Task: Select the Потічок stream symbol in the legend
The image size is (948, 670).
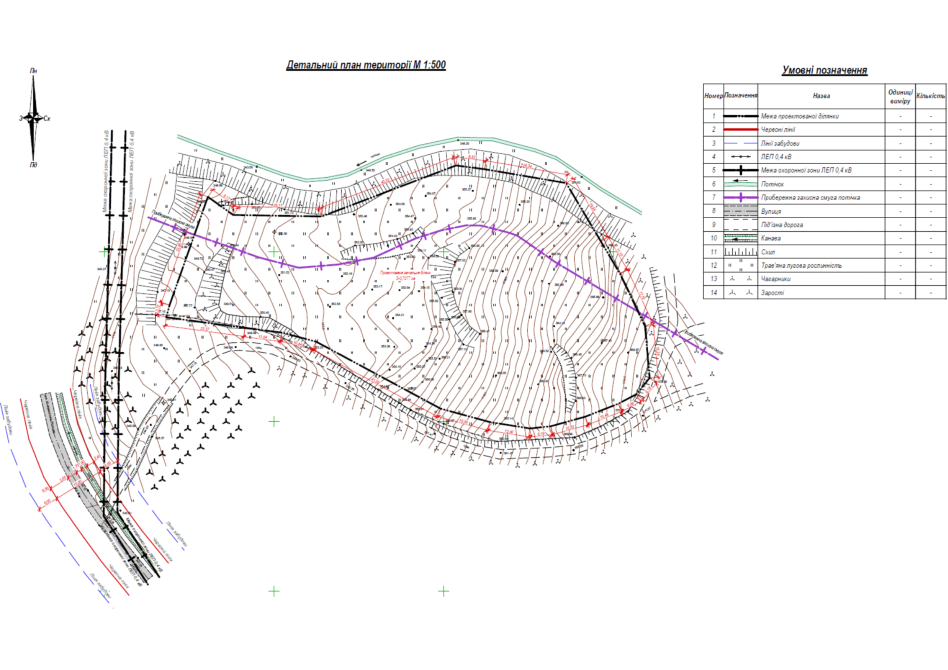Action: [741, 184]
